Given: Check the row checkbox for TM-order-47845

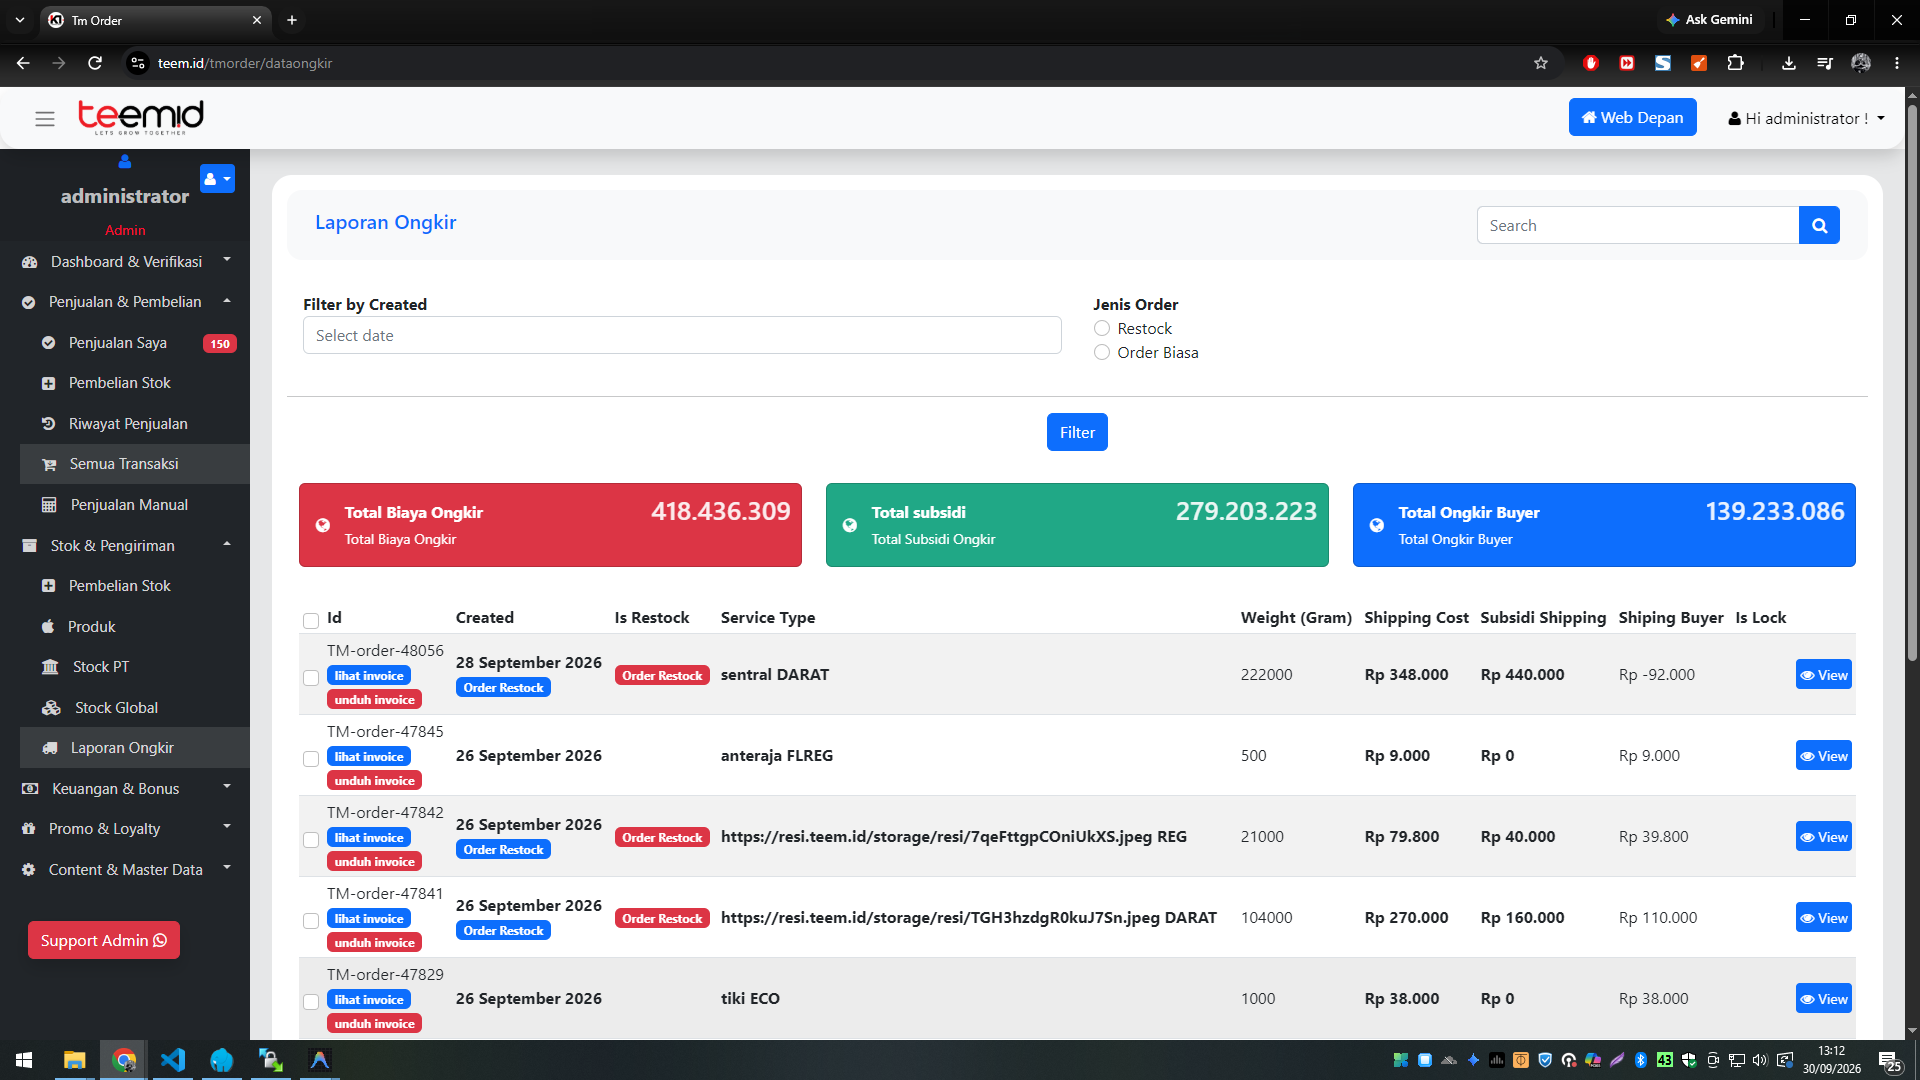Looking at the screenshot, I should click(311, 759).
